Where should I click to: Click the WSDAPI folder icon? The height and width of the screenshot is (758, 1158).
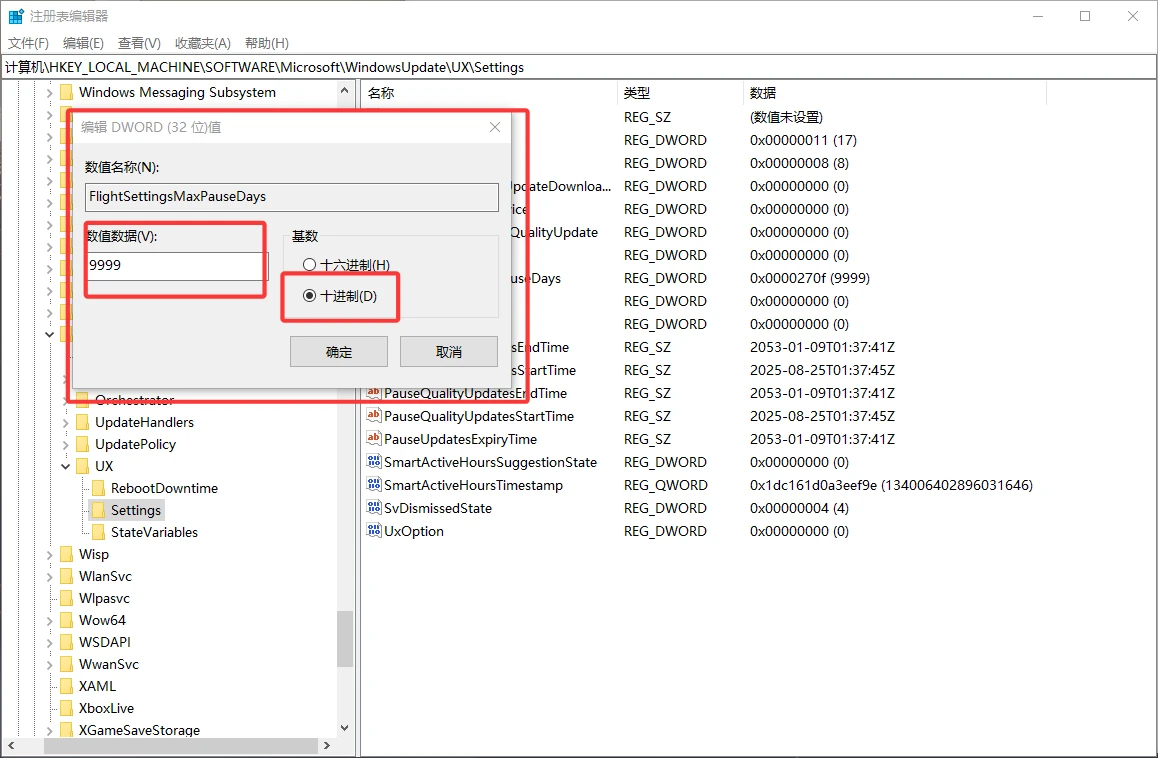66,642
